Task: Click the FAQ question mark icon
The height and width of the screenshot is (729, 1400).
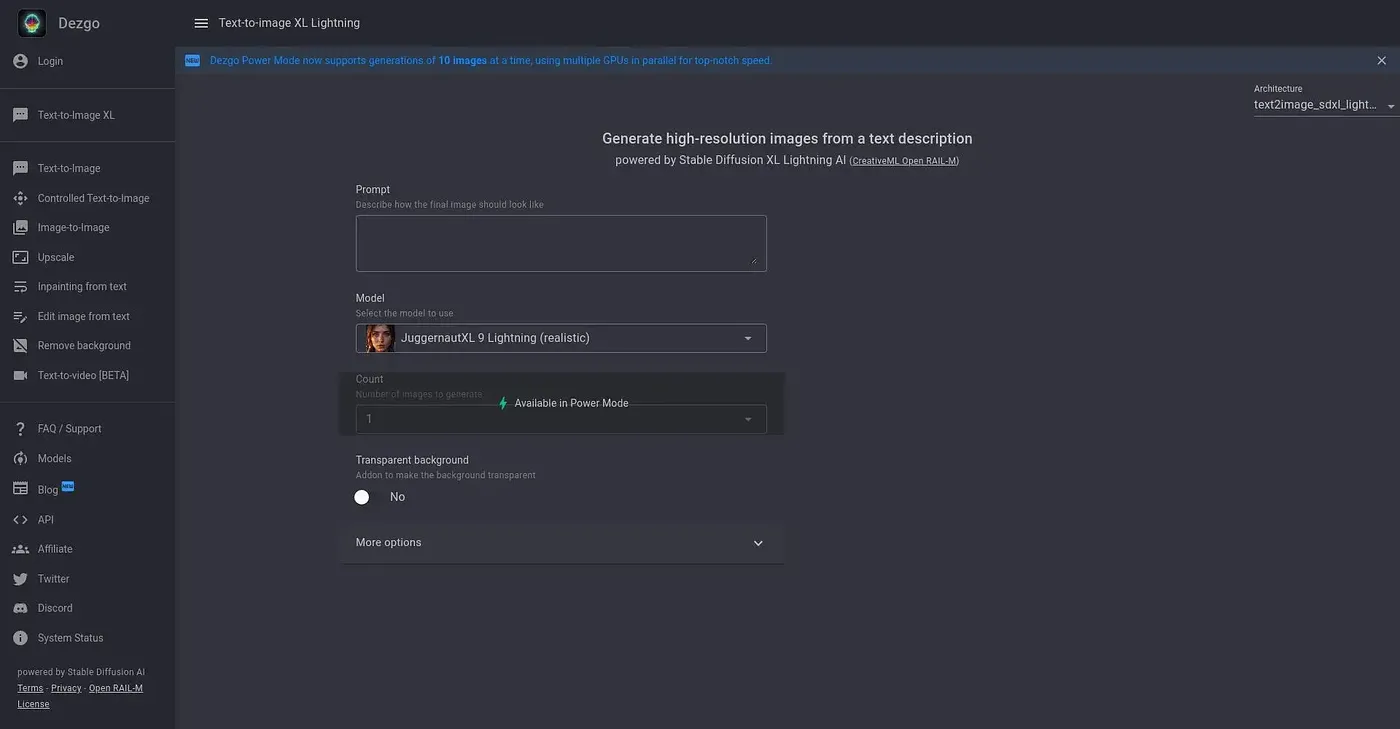Action: pyautogui.click(x=20, y=429)
